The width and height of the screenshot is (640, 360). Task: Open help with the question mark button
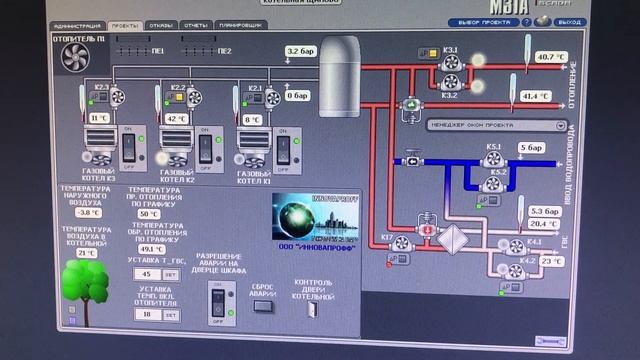click(527, 22)
